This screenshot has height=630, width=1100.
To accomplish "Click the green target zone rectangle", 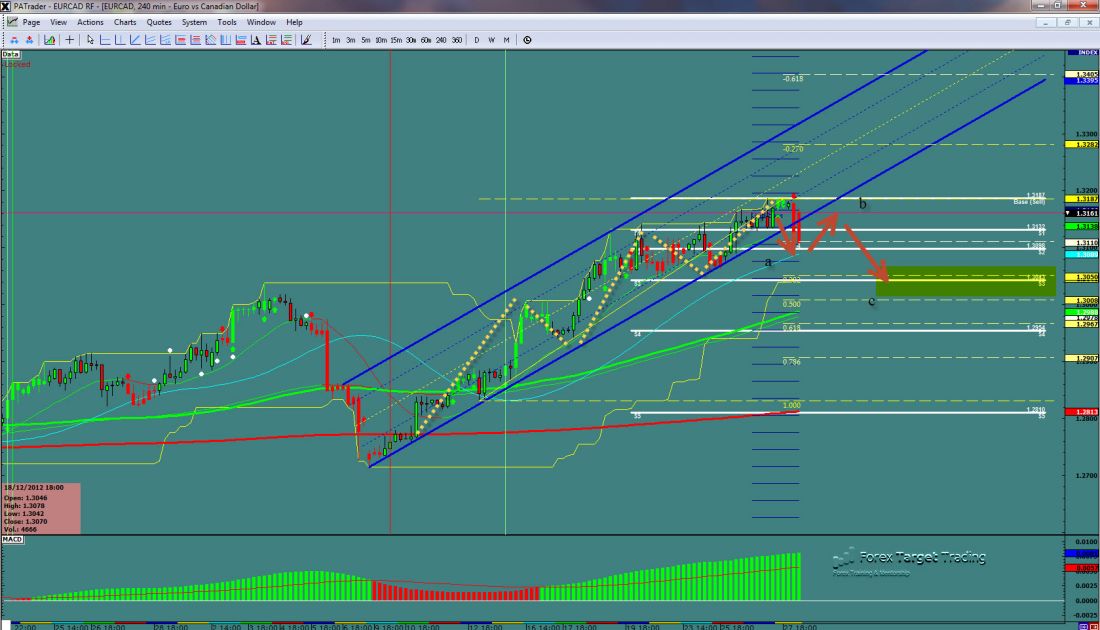I will point(965,282).
